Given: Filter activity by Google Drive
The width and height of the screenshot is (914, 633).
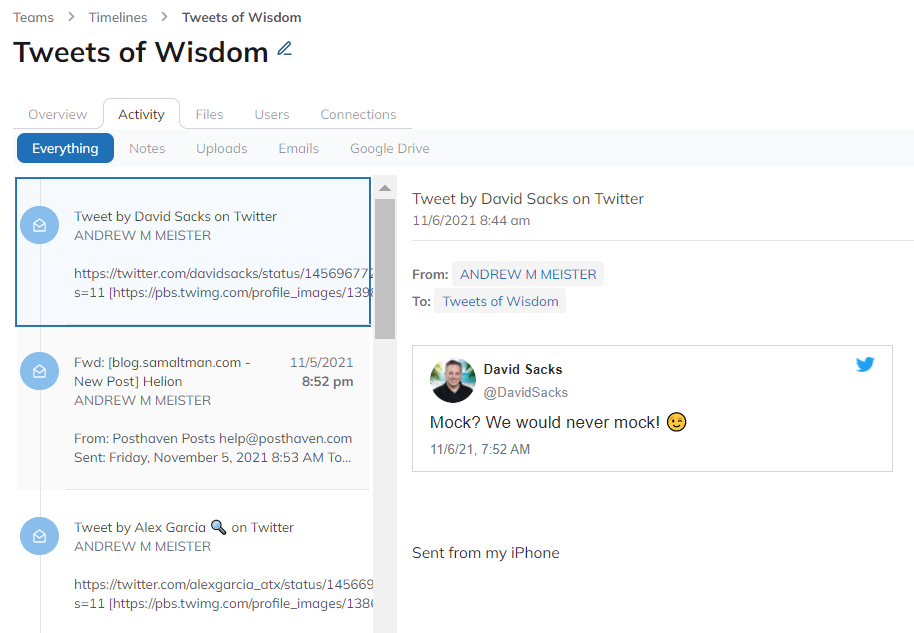Looking at the screenshot, I should [x=389, y=148].
